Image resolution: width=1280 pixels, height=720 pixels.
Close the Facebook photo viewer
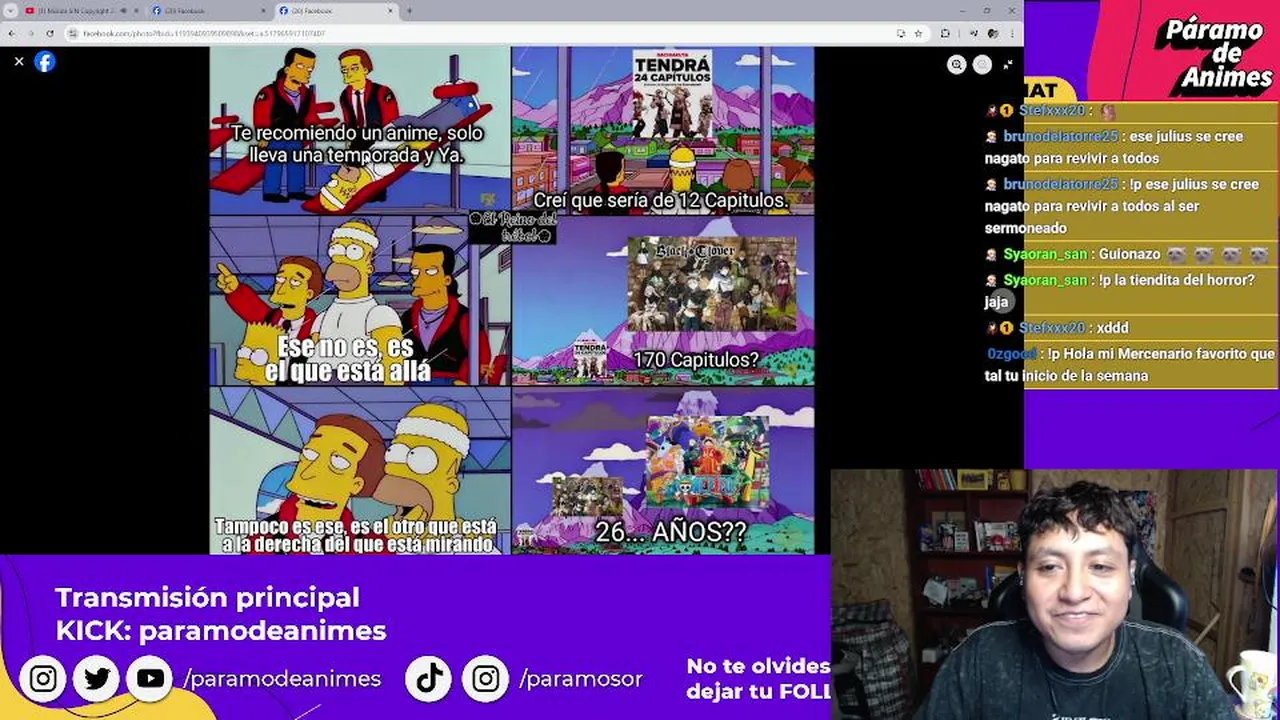[18, 61]
